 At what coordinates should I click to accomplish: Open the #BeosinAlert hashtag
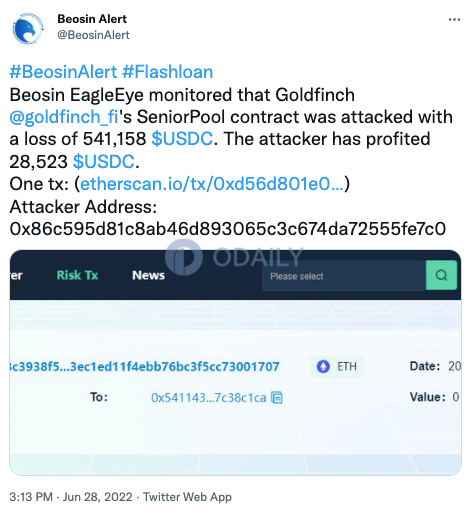pyautogui.click(x=63, y=72)
